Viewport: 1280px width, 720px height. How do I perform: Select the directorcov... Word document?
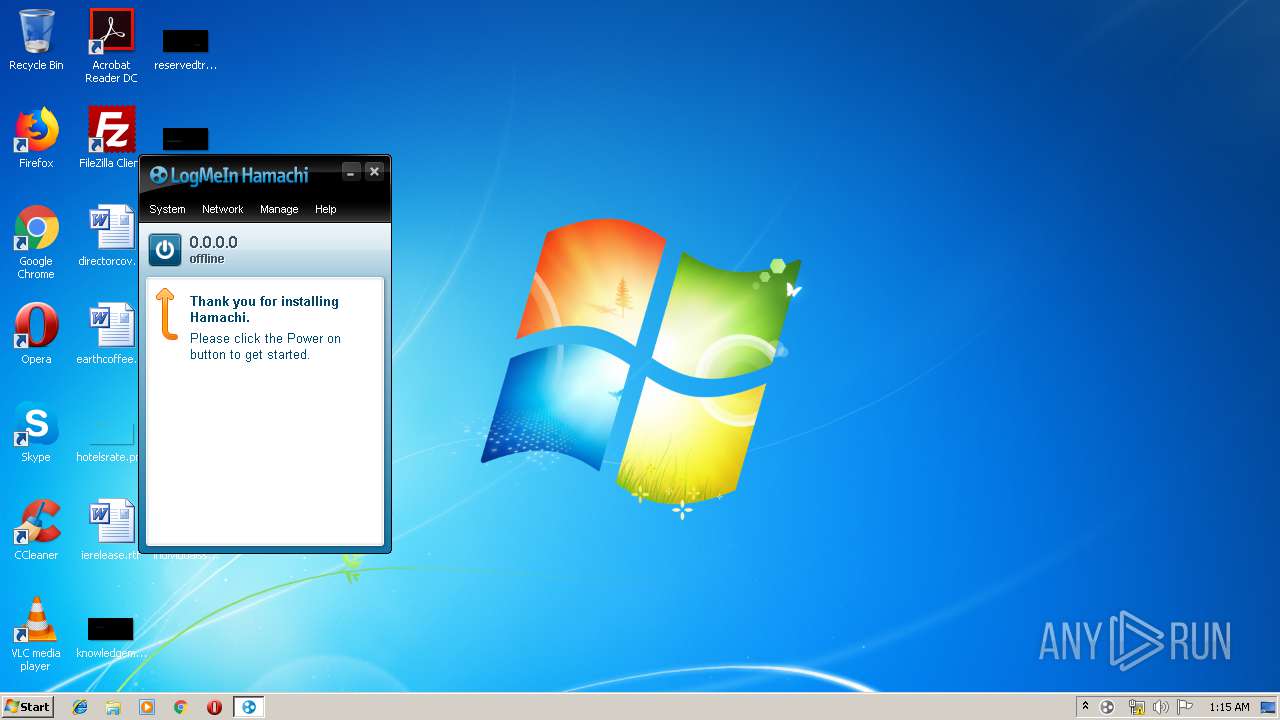pos(110,236)
